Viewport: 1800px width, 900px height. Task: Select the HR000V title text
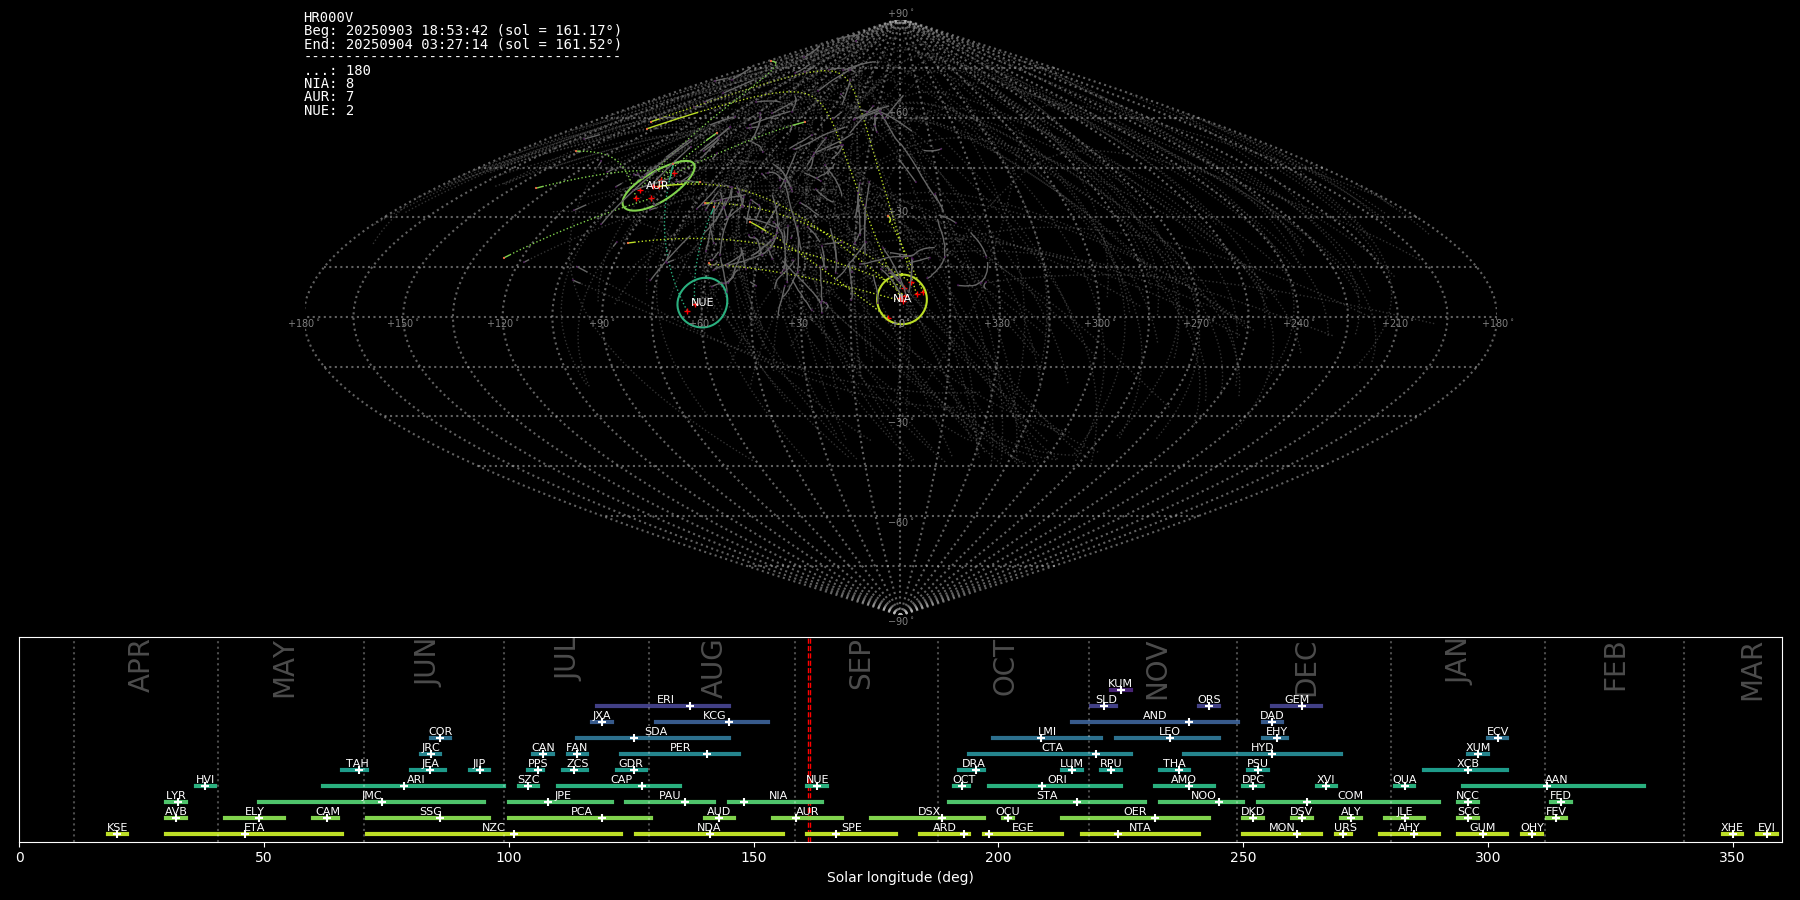(x=328, y=17)
